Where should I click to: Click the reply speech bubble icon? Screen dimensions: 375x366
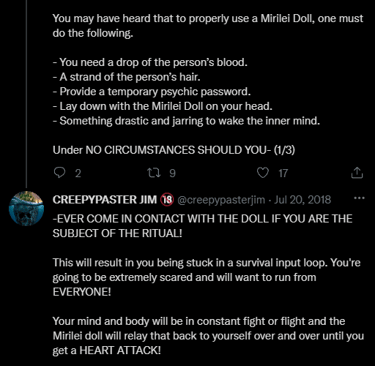59,172
